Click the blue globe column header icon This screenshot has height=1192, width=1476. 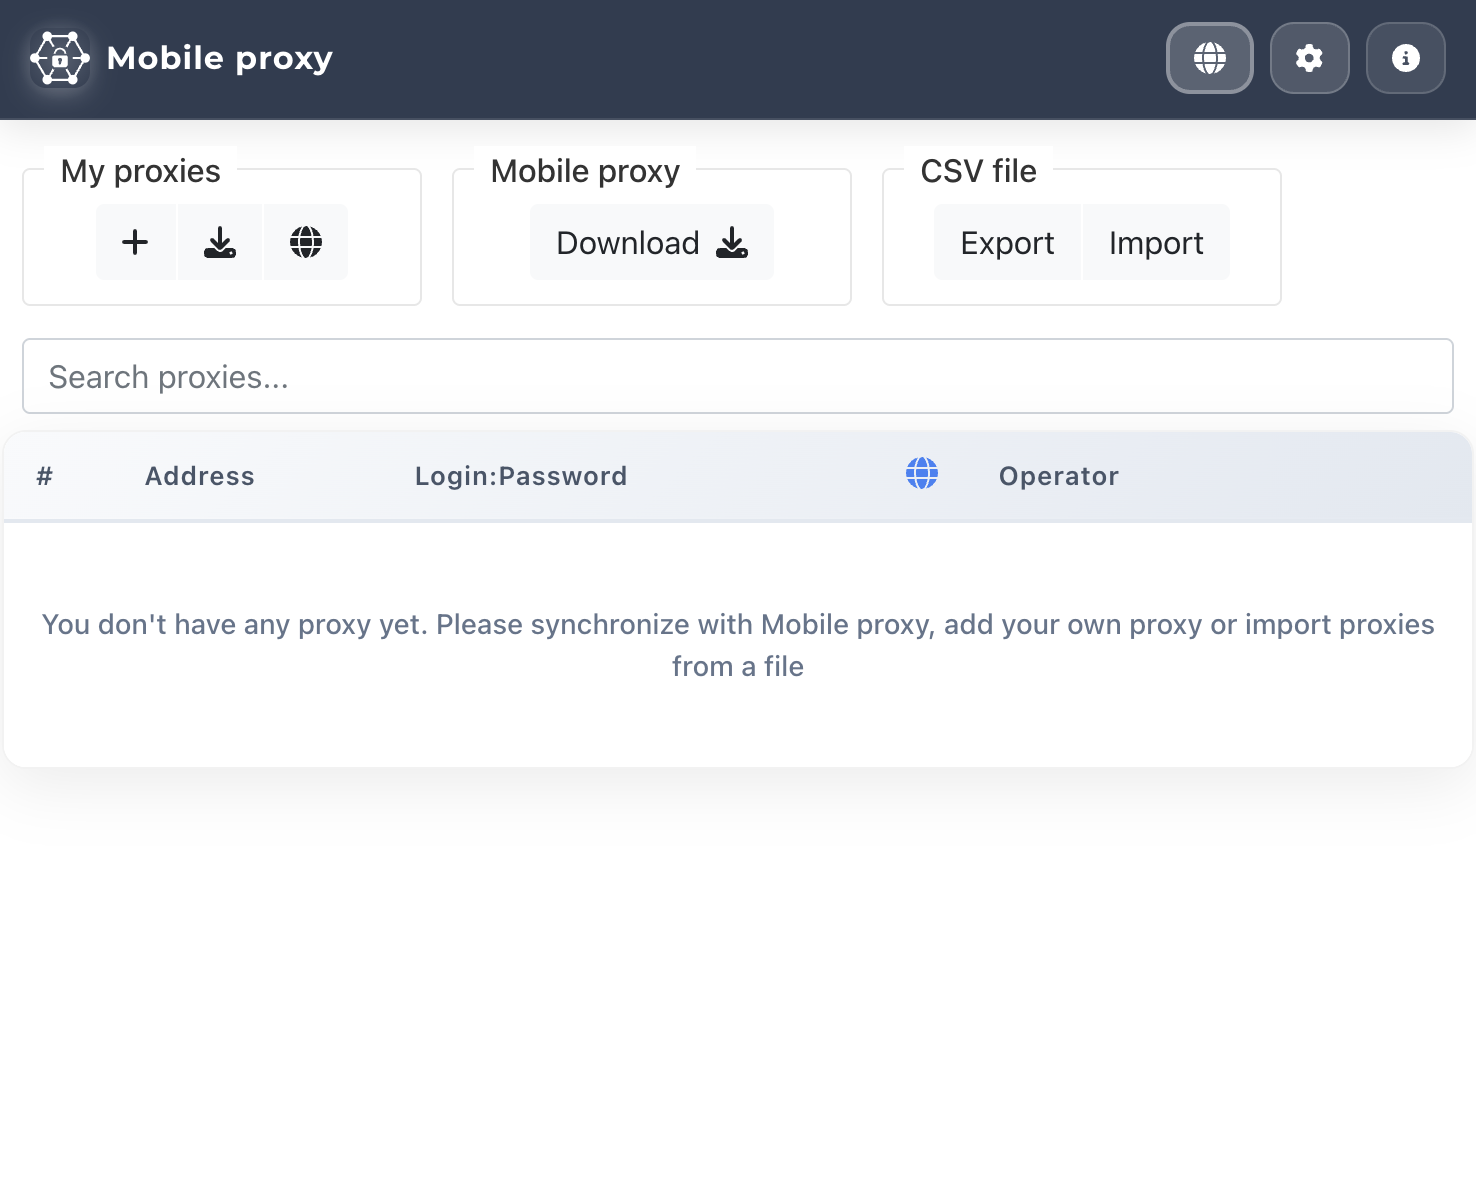pyautogui.click(x=922, y=473)
